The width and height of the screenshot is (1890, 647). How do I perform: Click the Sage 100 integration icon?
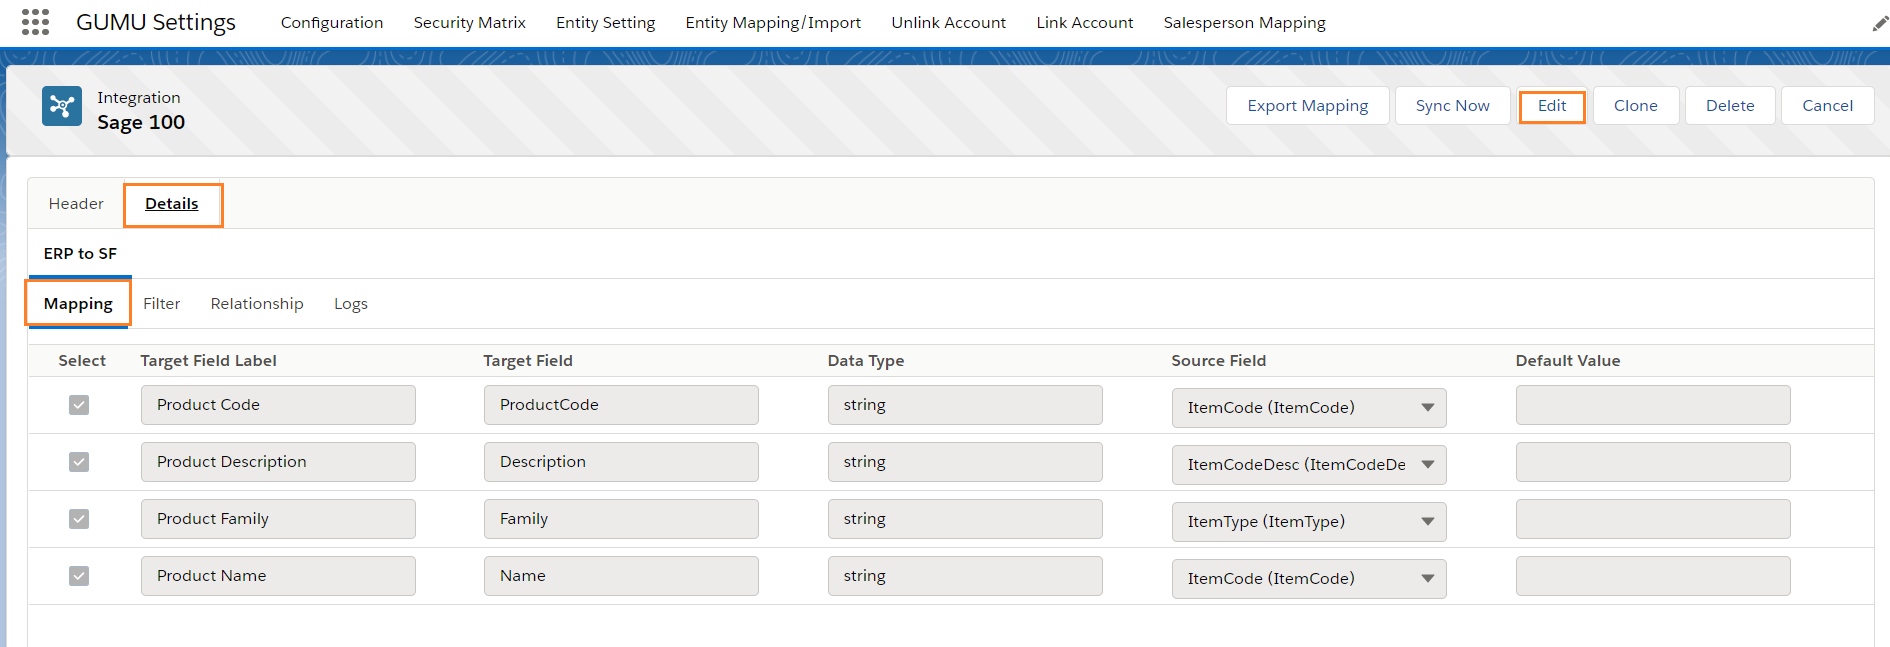pyautogui.click(x=62, y=106)
